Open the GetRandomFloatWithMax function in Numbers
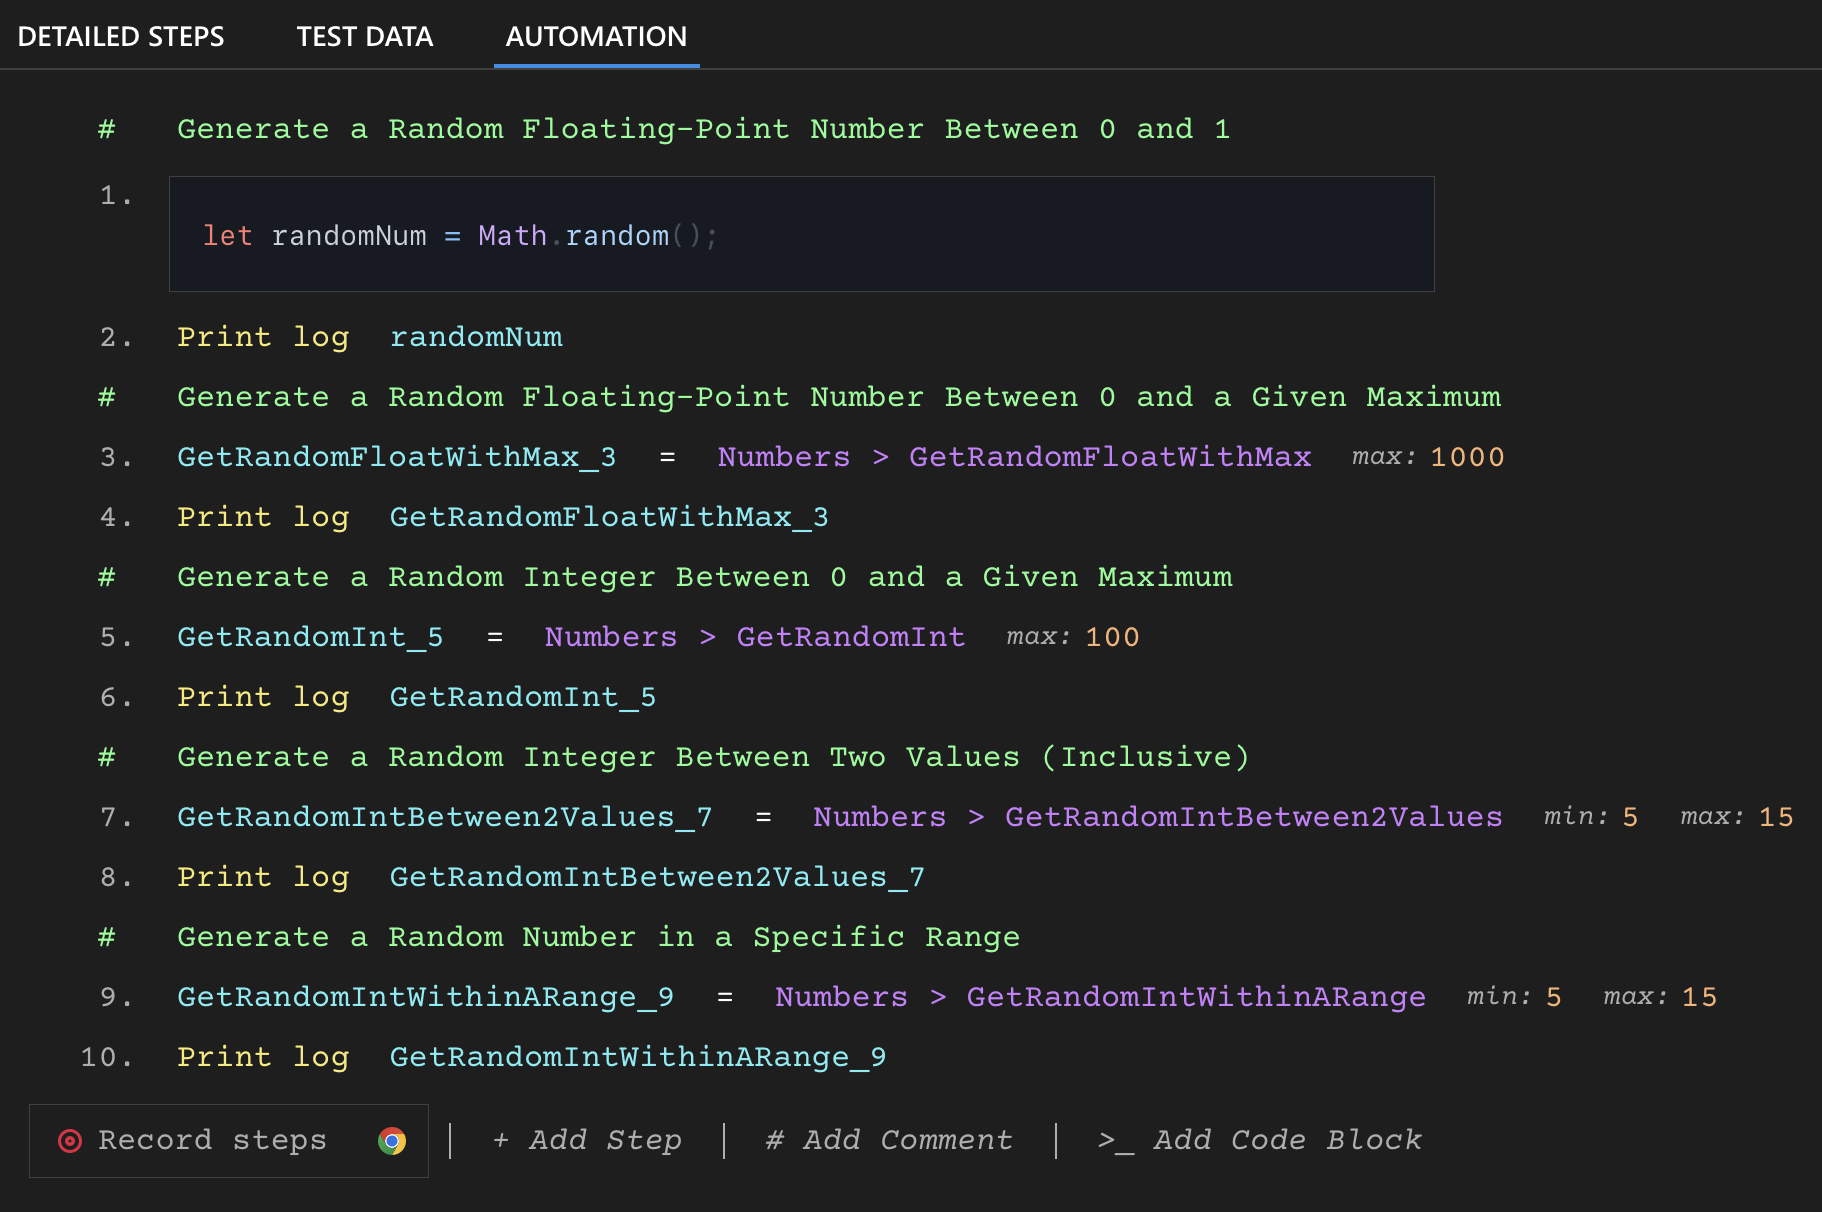 [x=1110, y=457]
